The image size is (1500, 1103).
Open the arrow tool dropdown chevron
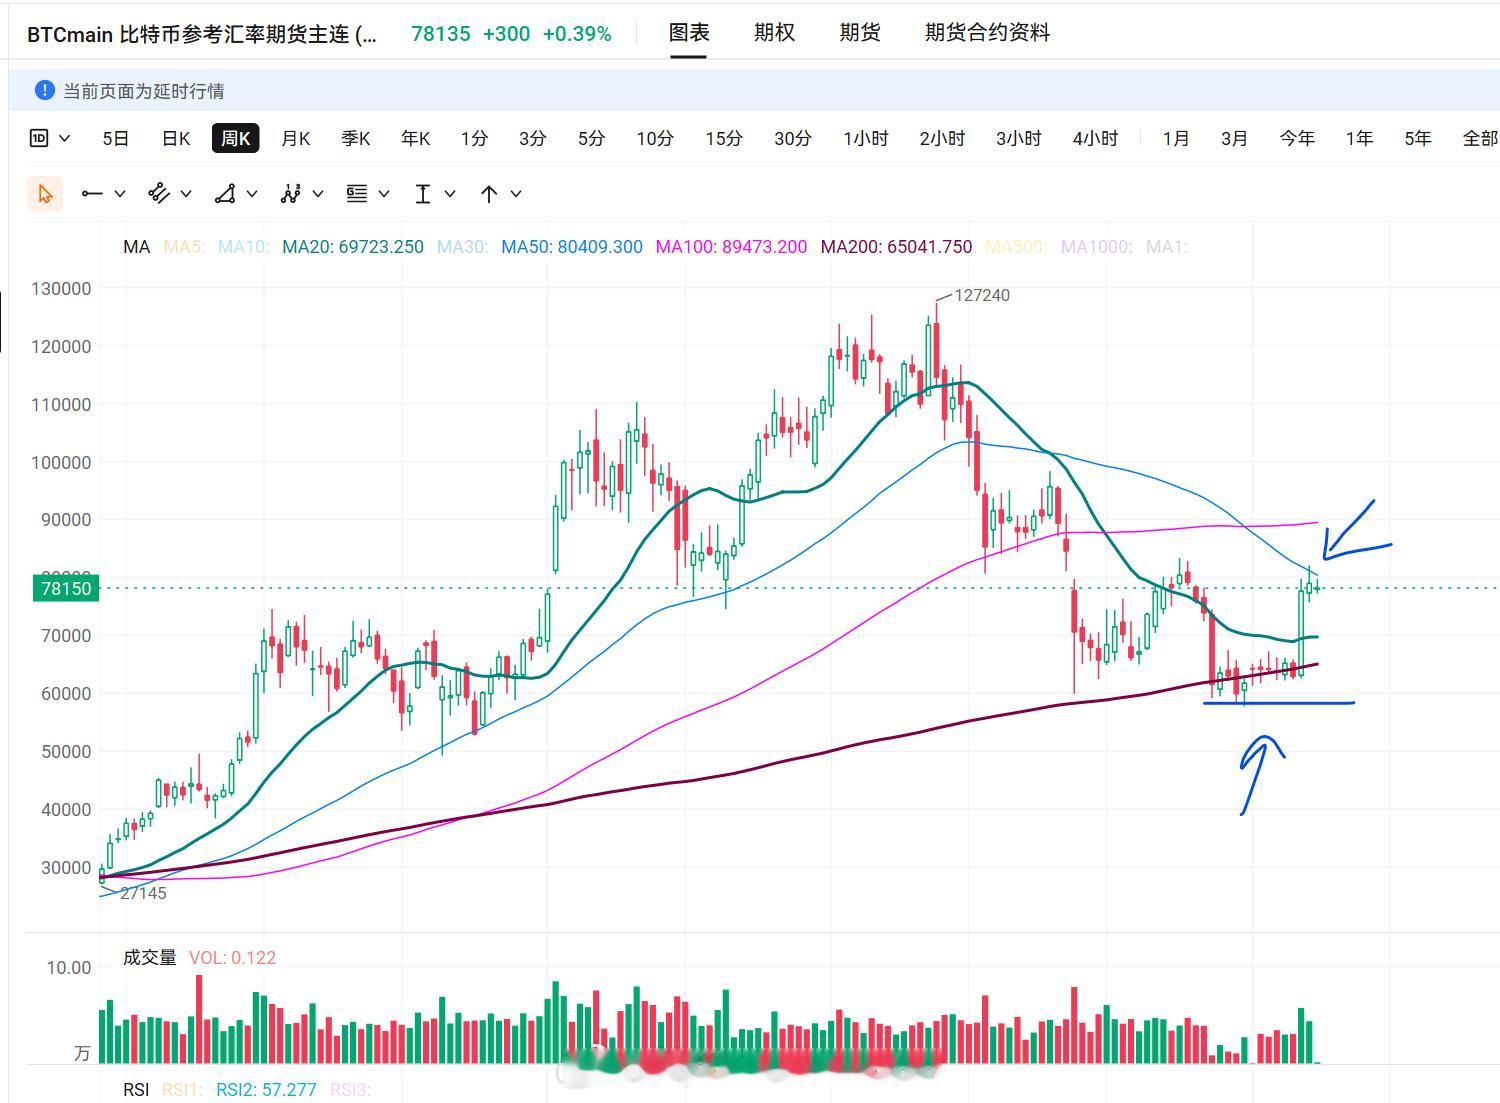[x=516, y=194]
